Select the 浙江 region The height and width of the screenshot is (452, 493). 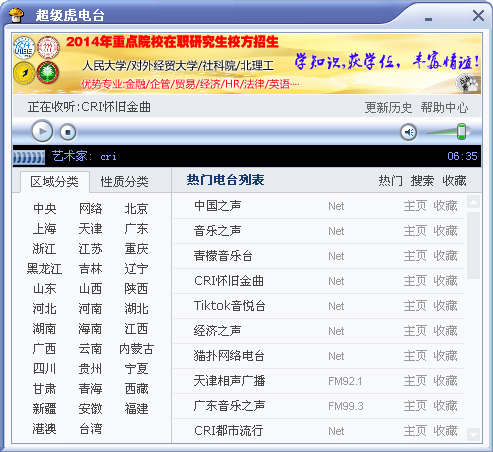click(44, 249)
